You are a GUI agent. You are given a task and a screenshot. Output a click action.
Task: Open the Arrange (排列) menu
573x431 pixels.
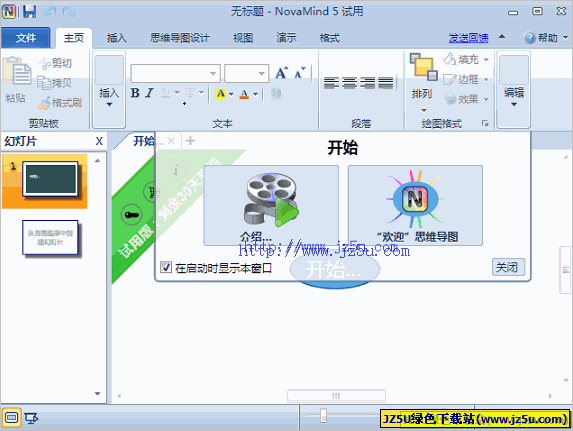[x=423, y=82]
